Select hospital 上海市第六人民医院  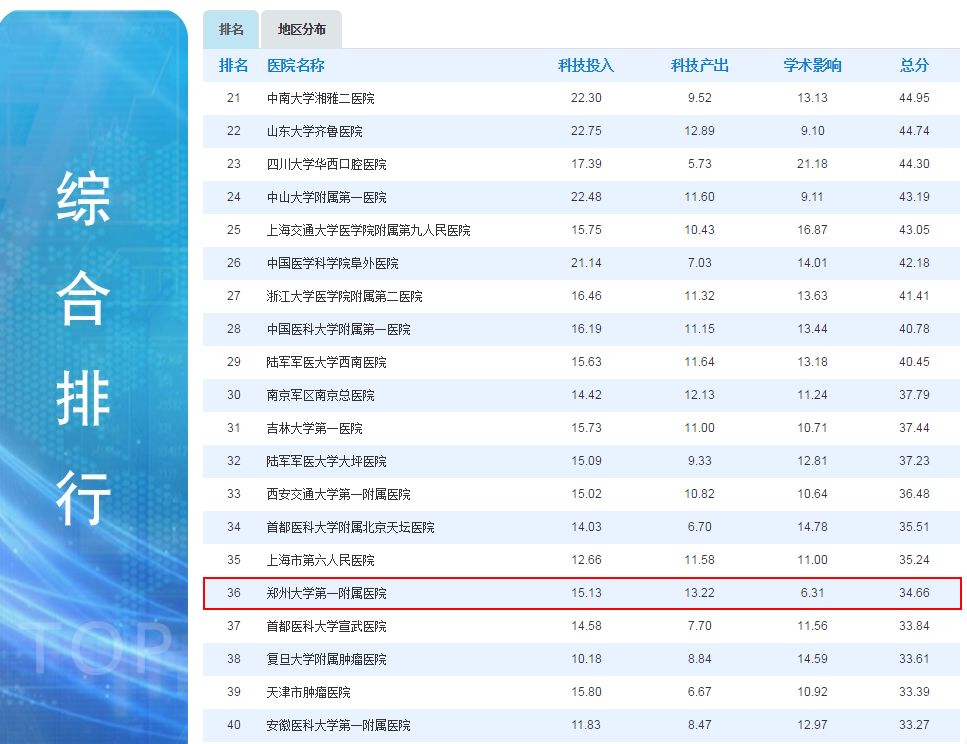pyautogui.click(x=320, y=560)
